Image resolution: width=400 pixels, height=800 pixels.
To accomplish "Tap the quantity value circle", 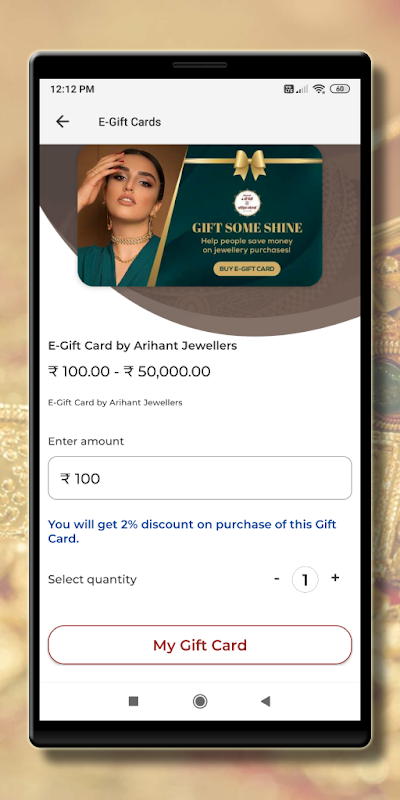I will point(305,580).
